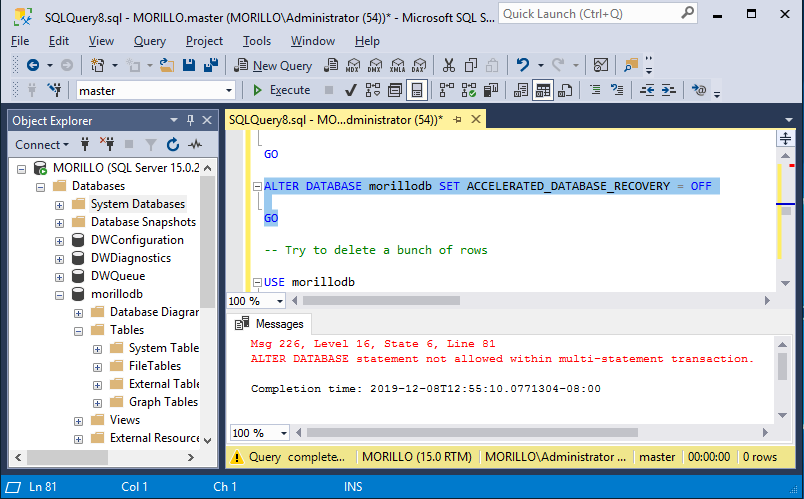The width and height of the screenshot is (804, 499).
Task: Click the Find in Files icon
Action: pyautogui.click(x=631, y=65)
